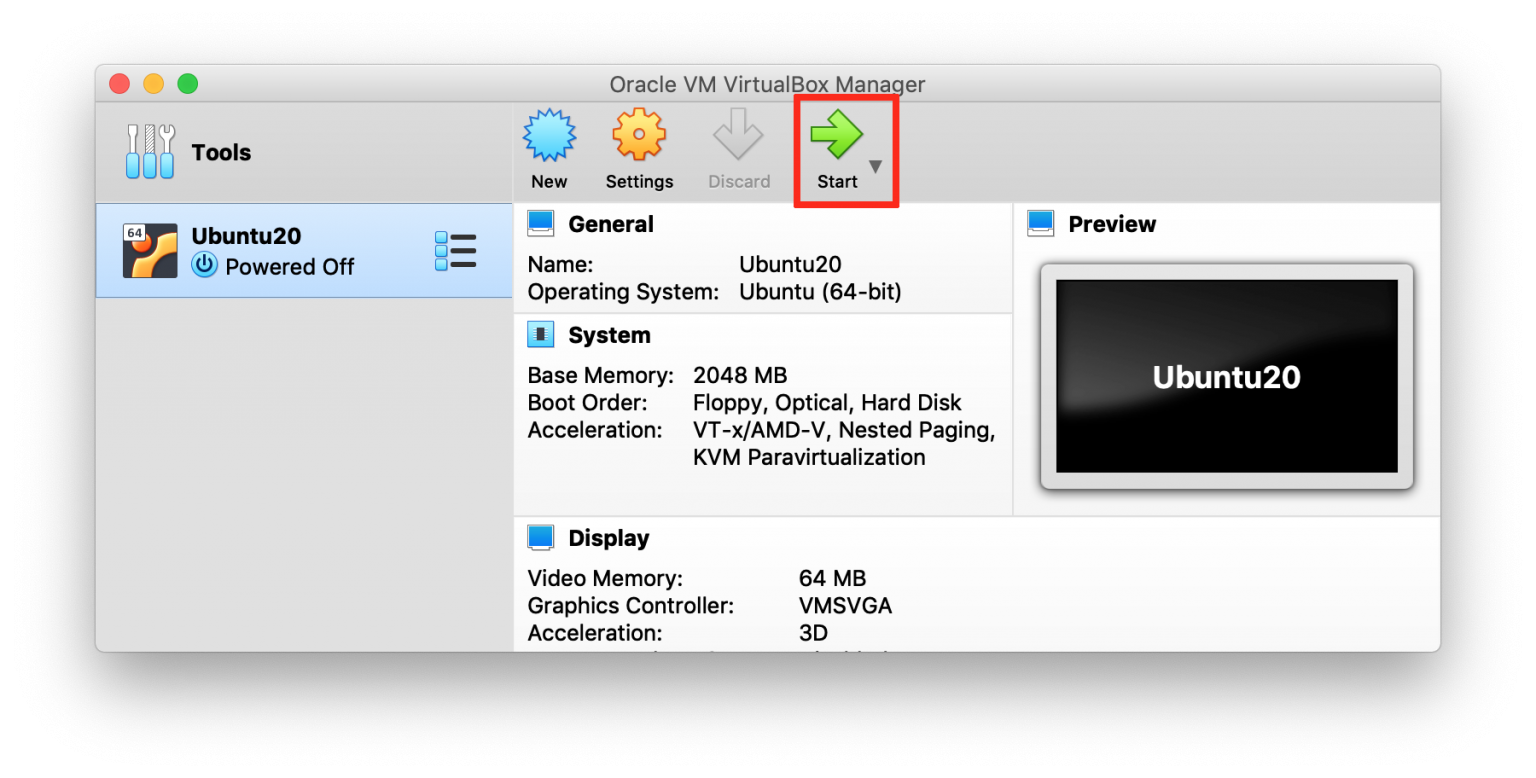
Task: Close the VirtualBox Manager window
Action: [x=120, y=84]
